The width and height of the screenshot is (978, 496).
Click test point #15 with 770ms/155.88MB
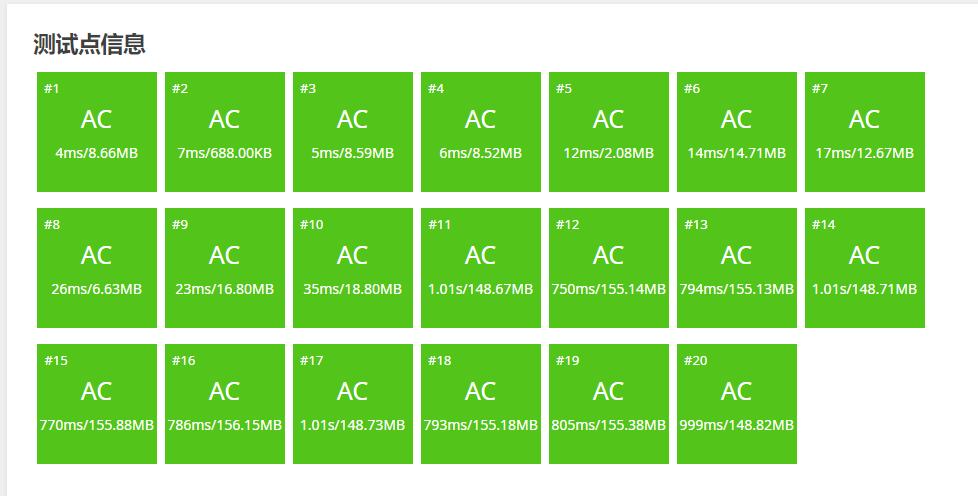coord(97,404)
